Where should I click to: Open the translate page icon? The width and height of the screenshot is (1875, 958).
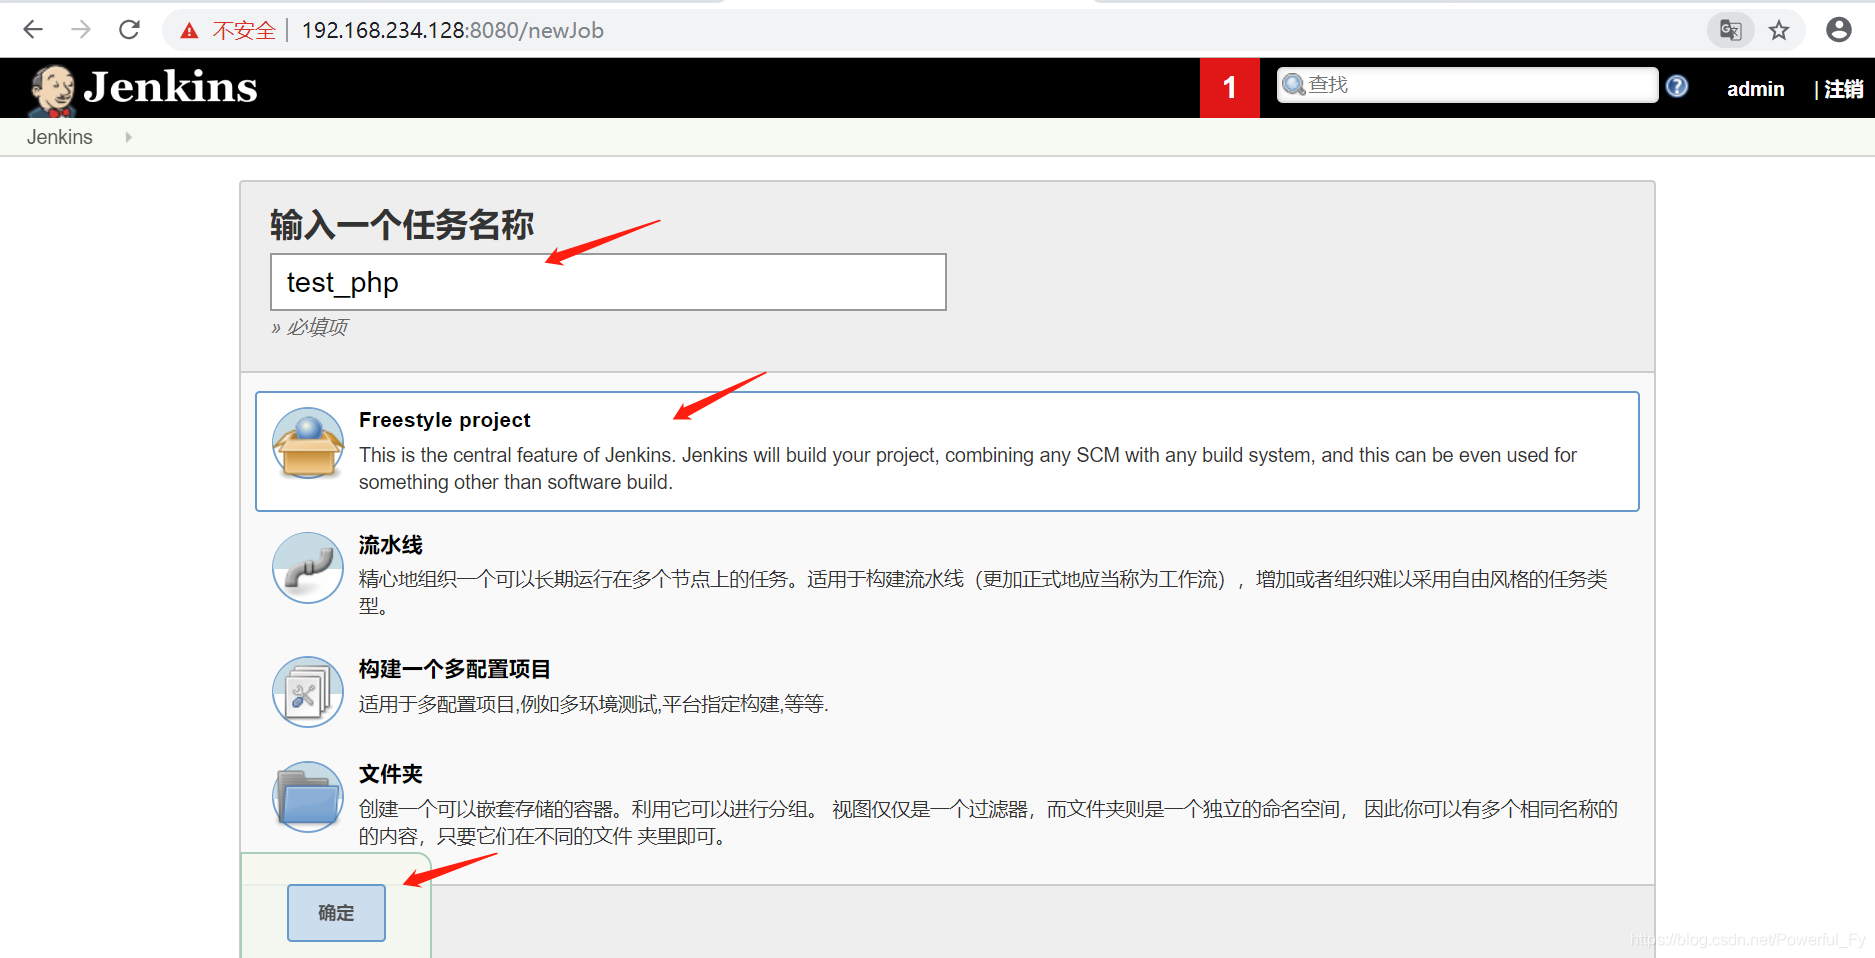click(x=1731, y=30)
